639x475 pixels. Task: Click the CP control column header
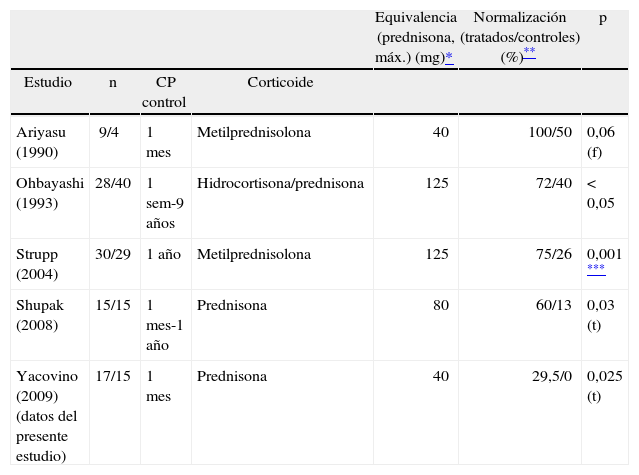point(163,92)
